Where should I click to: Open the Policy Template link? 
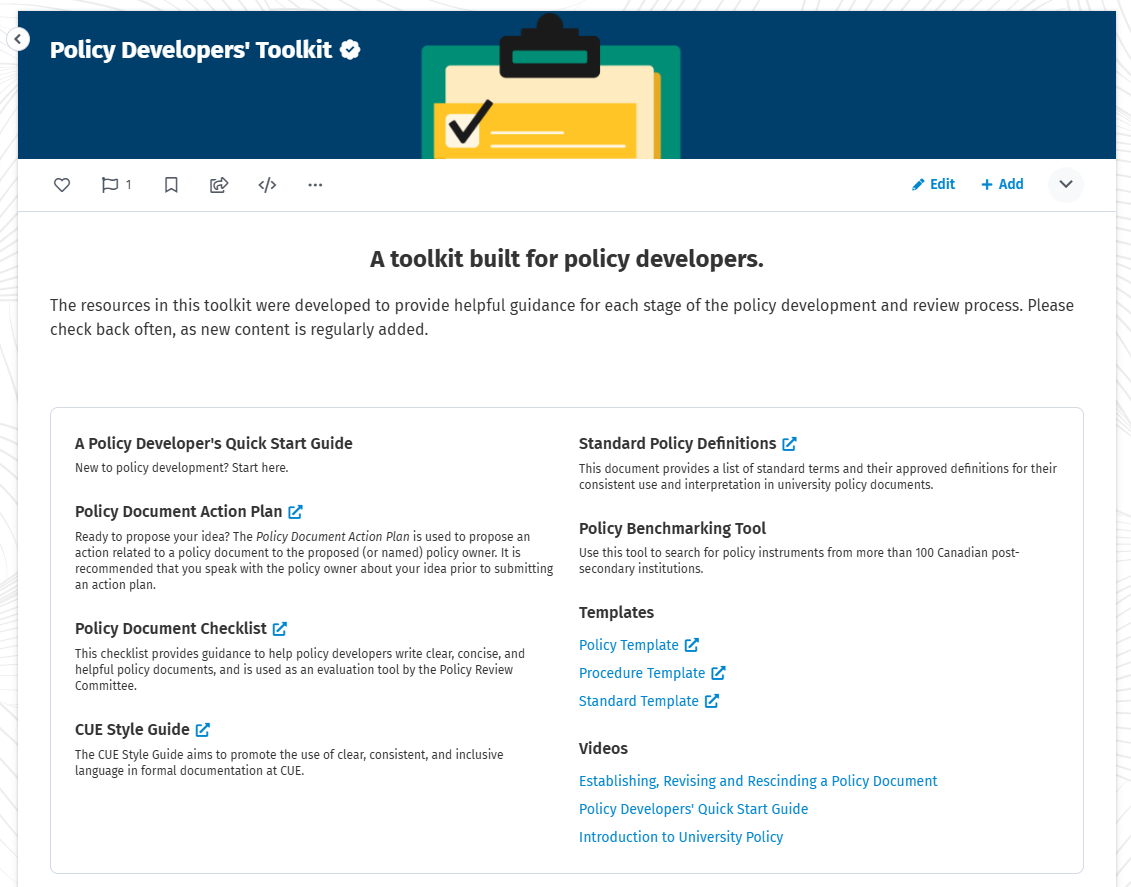coord(629,645)
